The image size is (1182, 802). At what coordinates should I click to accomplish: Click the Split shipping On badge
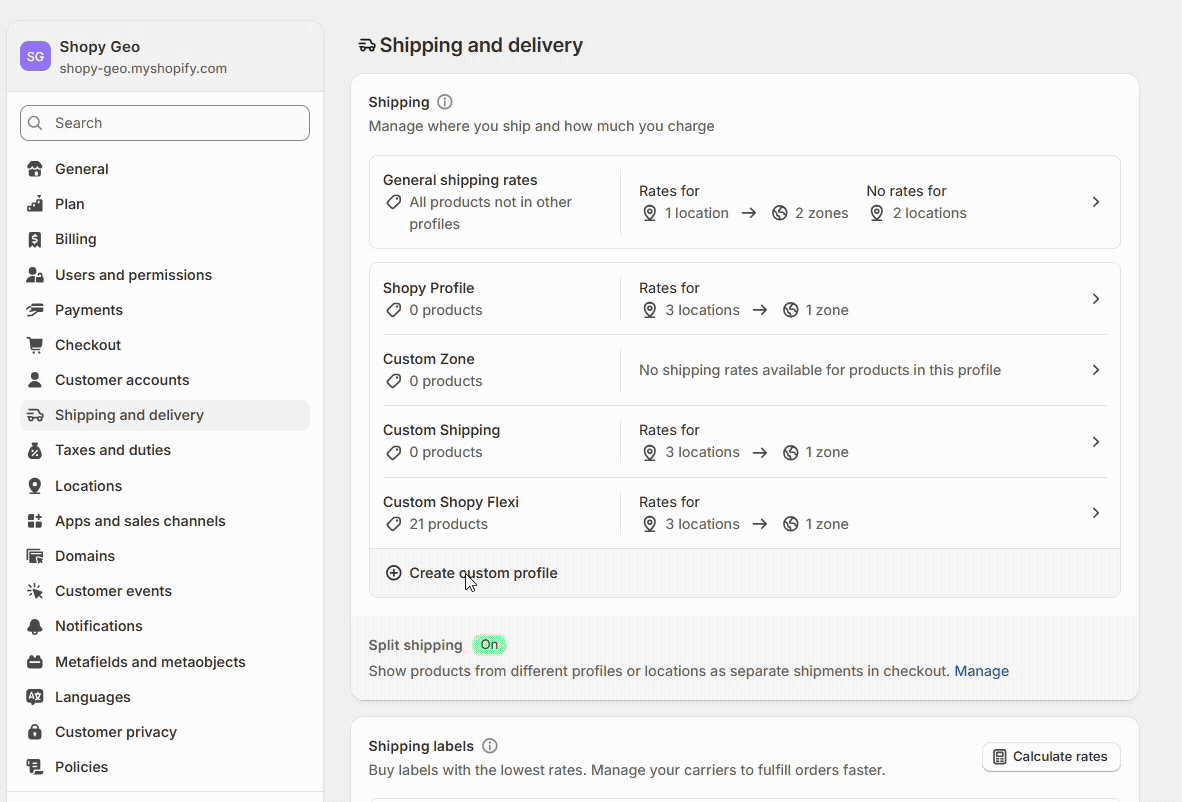(x=489, y=644)
